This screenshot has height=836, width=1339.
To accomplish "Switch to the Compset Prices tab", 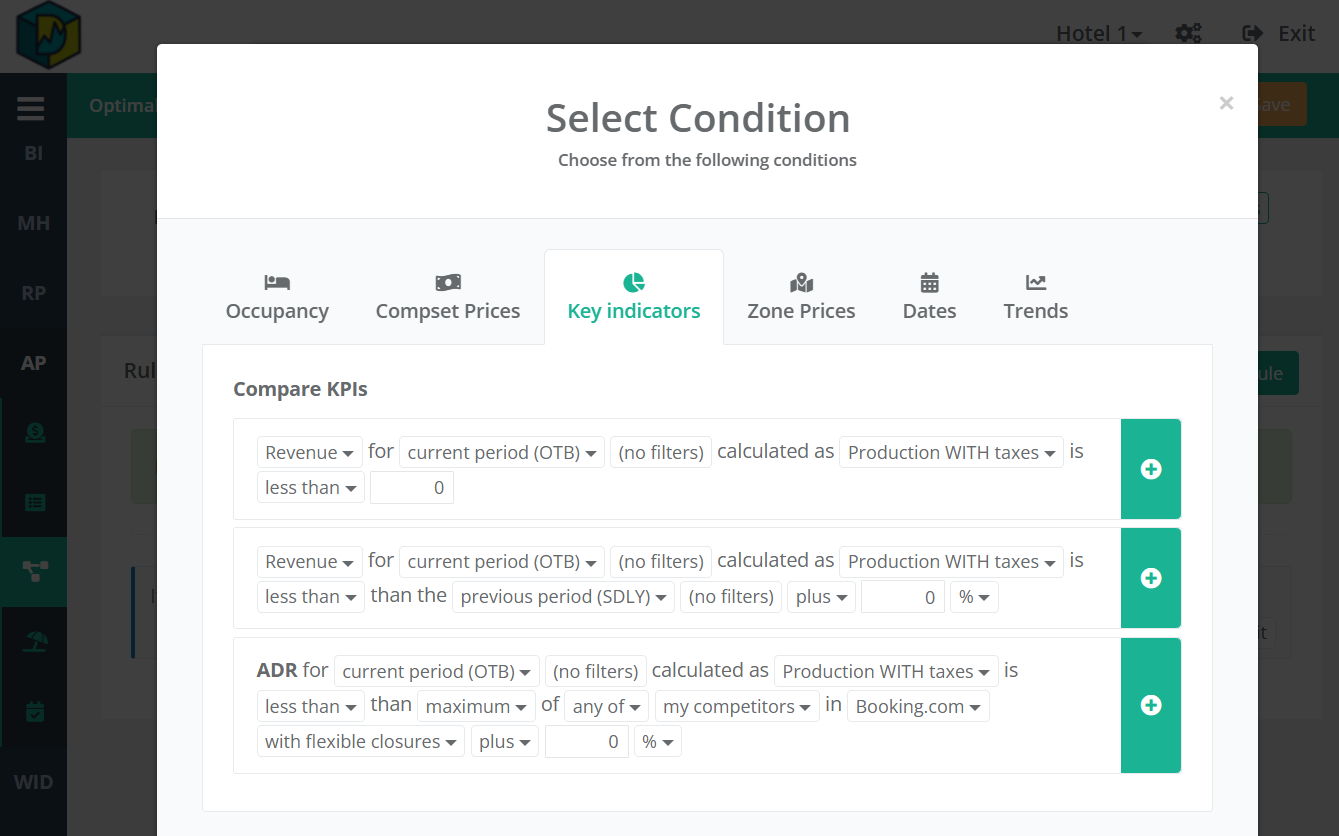I will 447,297.
